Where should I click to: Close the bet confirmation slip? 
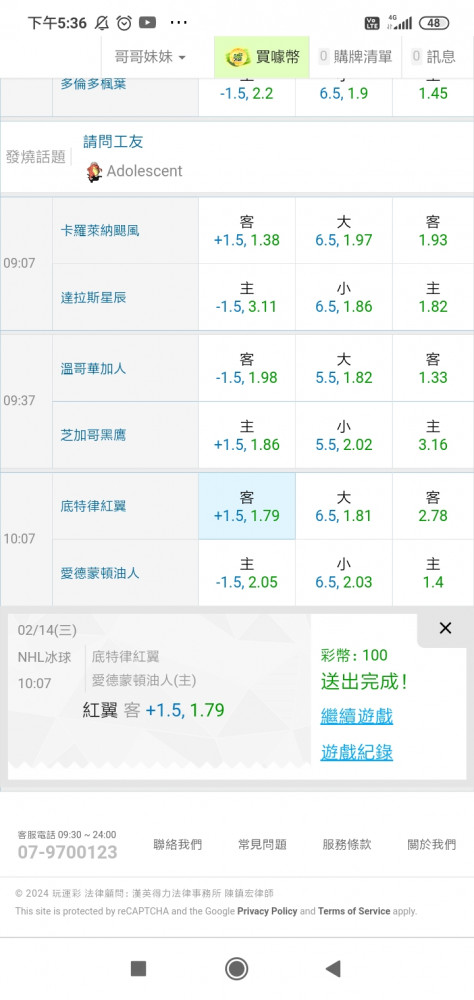[x=445, y=628]
